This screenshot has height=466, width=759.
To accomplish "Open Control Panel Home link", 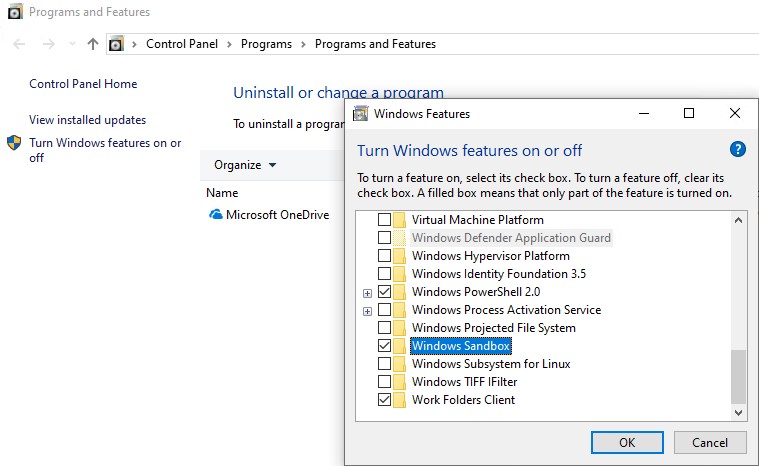I will (83, 84).
